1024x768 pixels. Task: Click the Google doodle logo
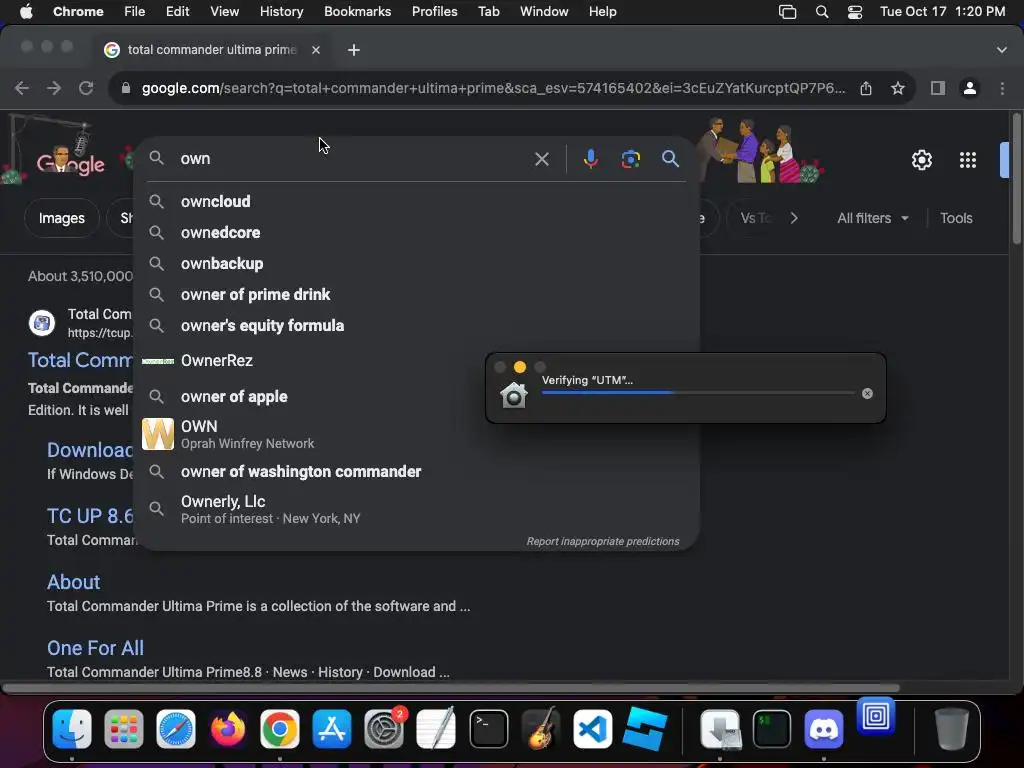pos(70,163)
